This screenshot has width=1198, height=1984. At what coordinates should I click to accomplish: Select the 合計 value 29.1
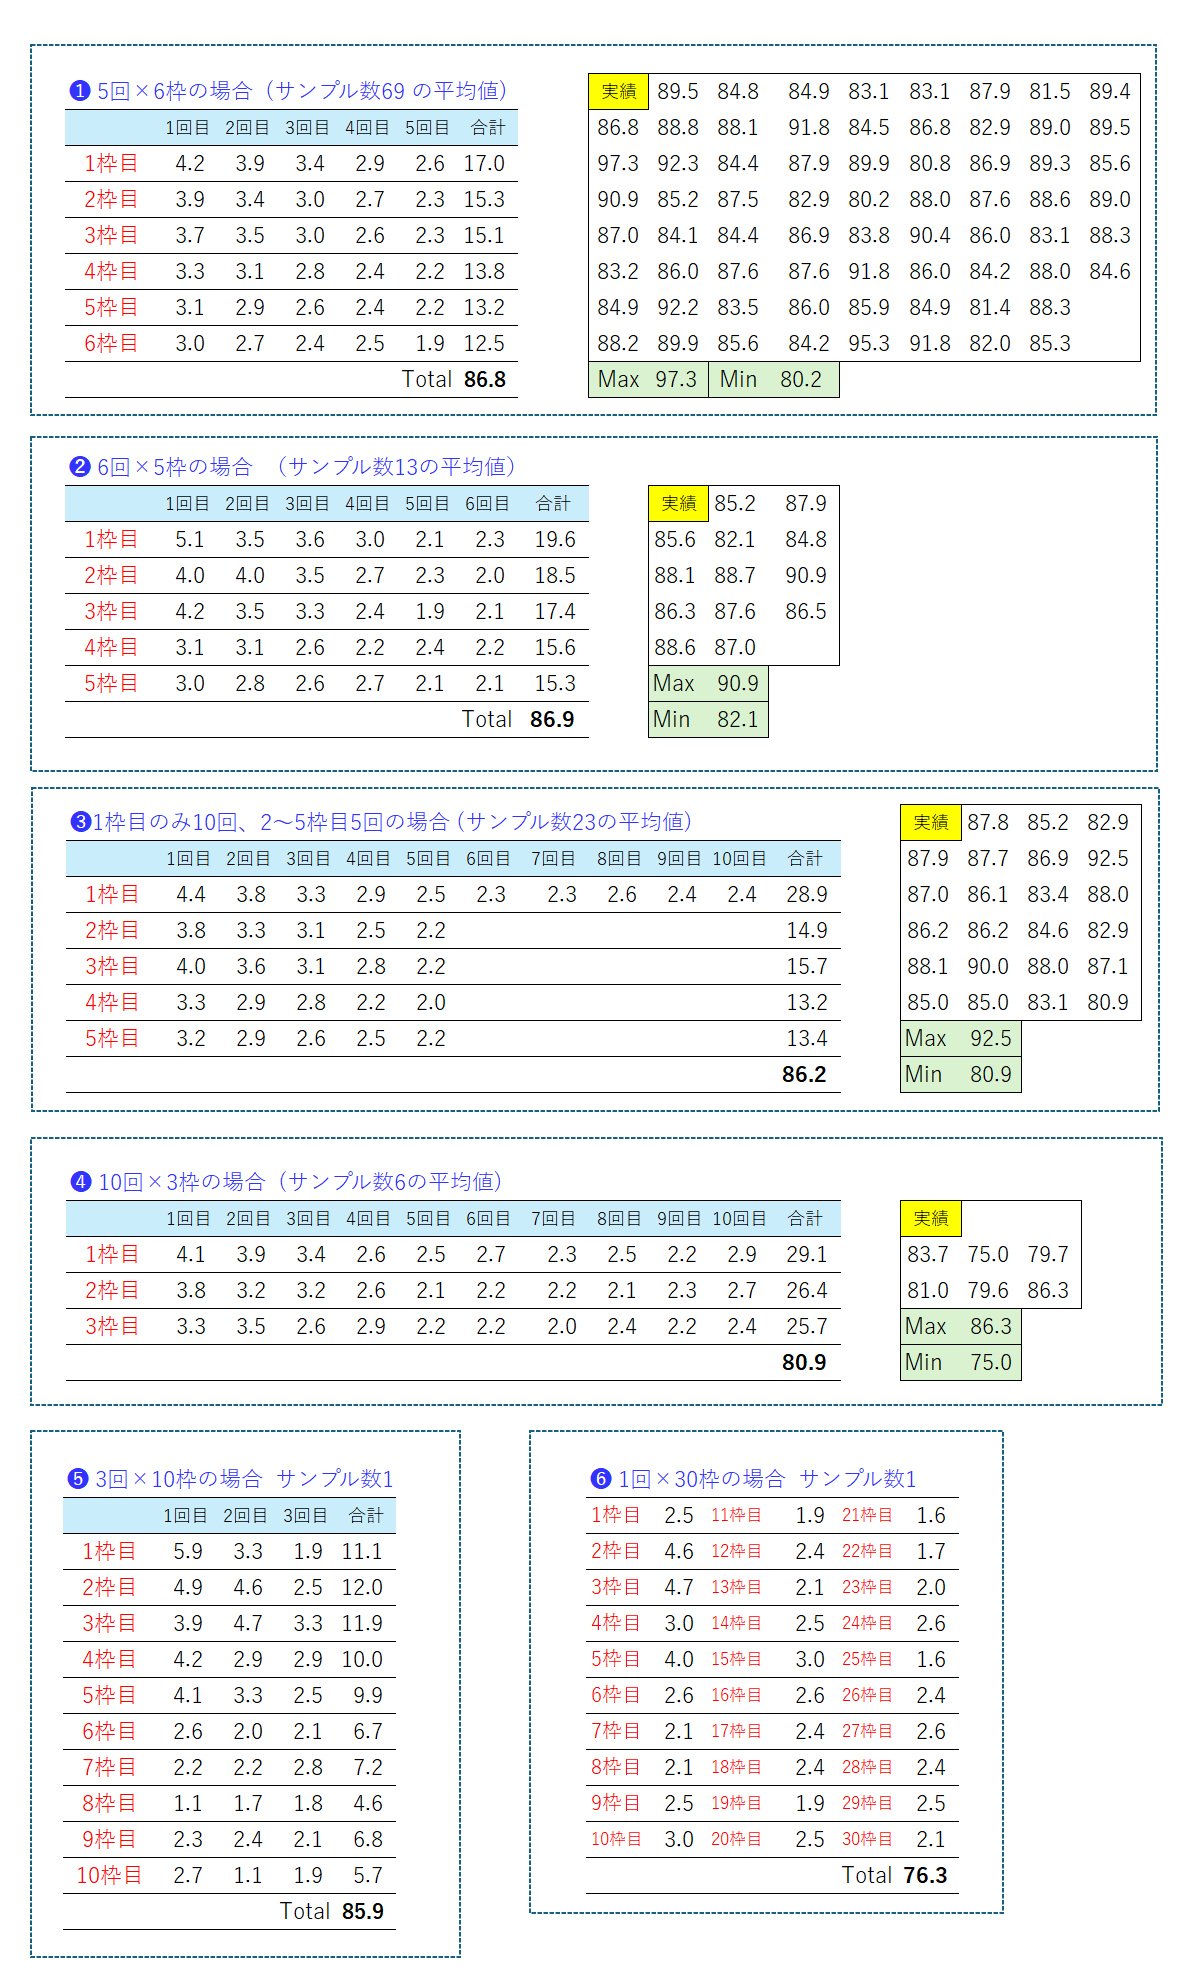[806, 1255]
